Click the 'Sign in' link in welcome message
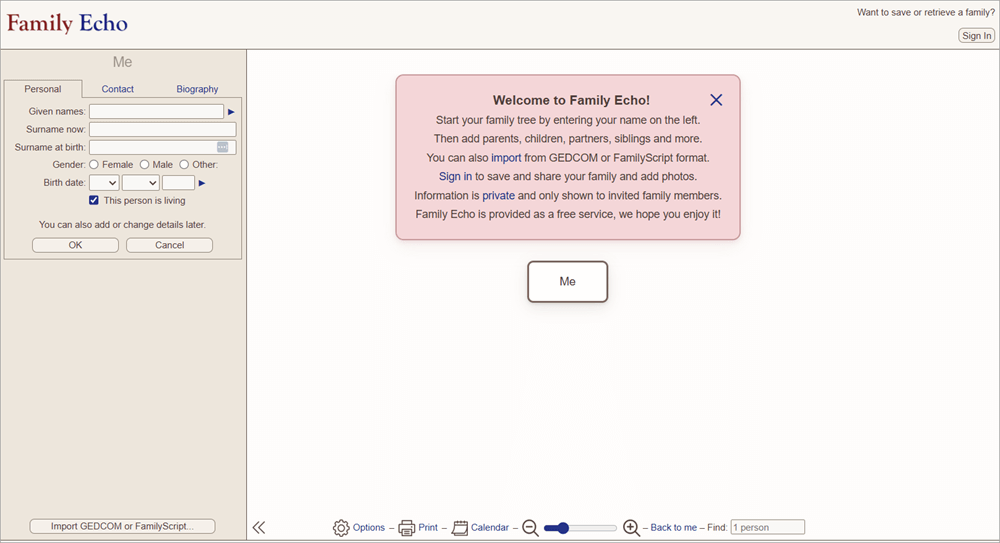The height and width of the screenshot is (543, 1000). 455,176
